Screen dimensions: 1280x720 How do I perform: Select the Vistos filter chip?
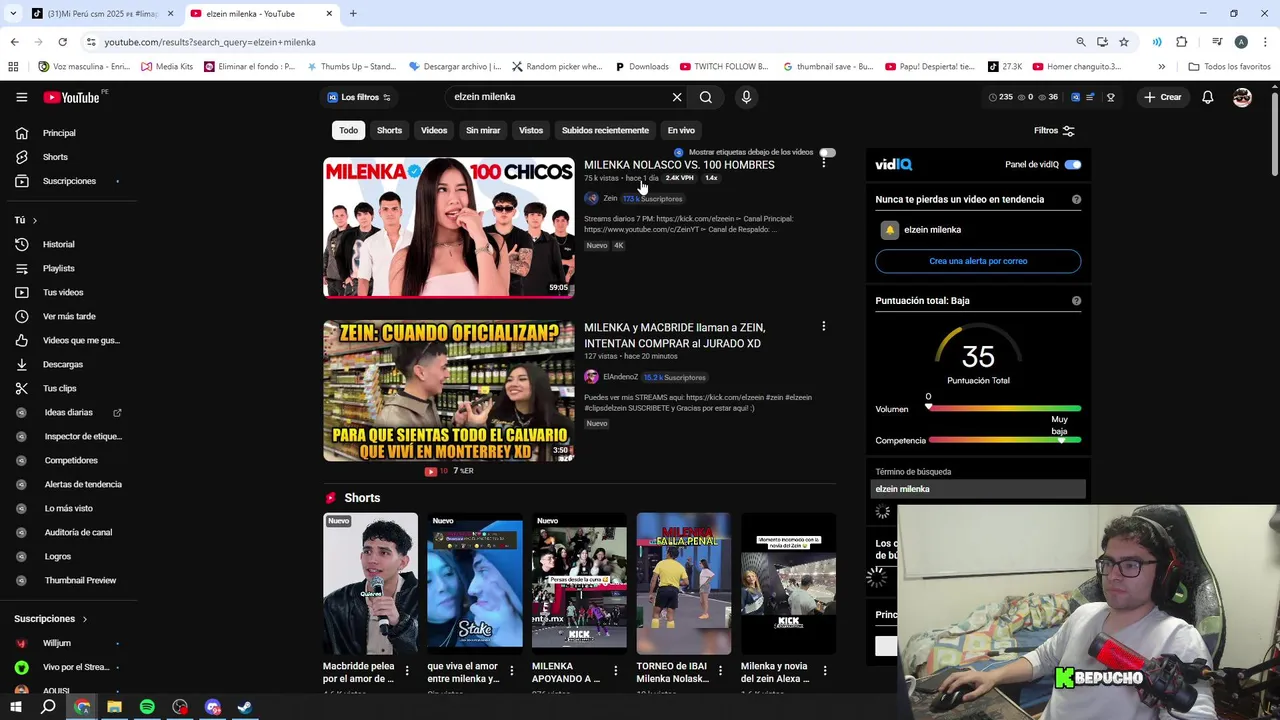(x=531, y=130)
